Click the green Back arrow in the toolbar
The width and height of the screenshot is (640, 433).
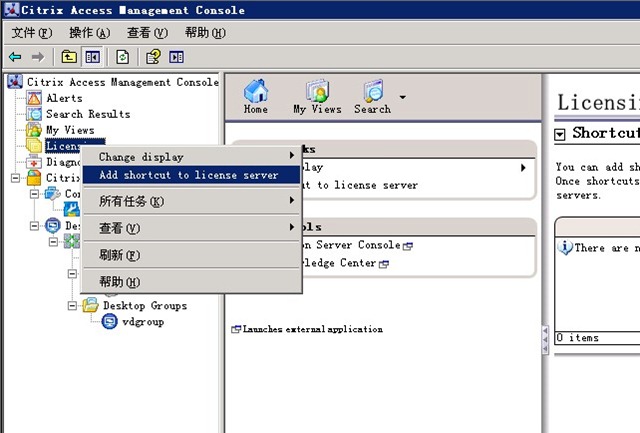[15, 57]
